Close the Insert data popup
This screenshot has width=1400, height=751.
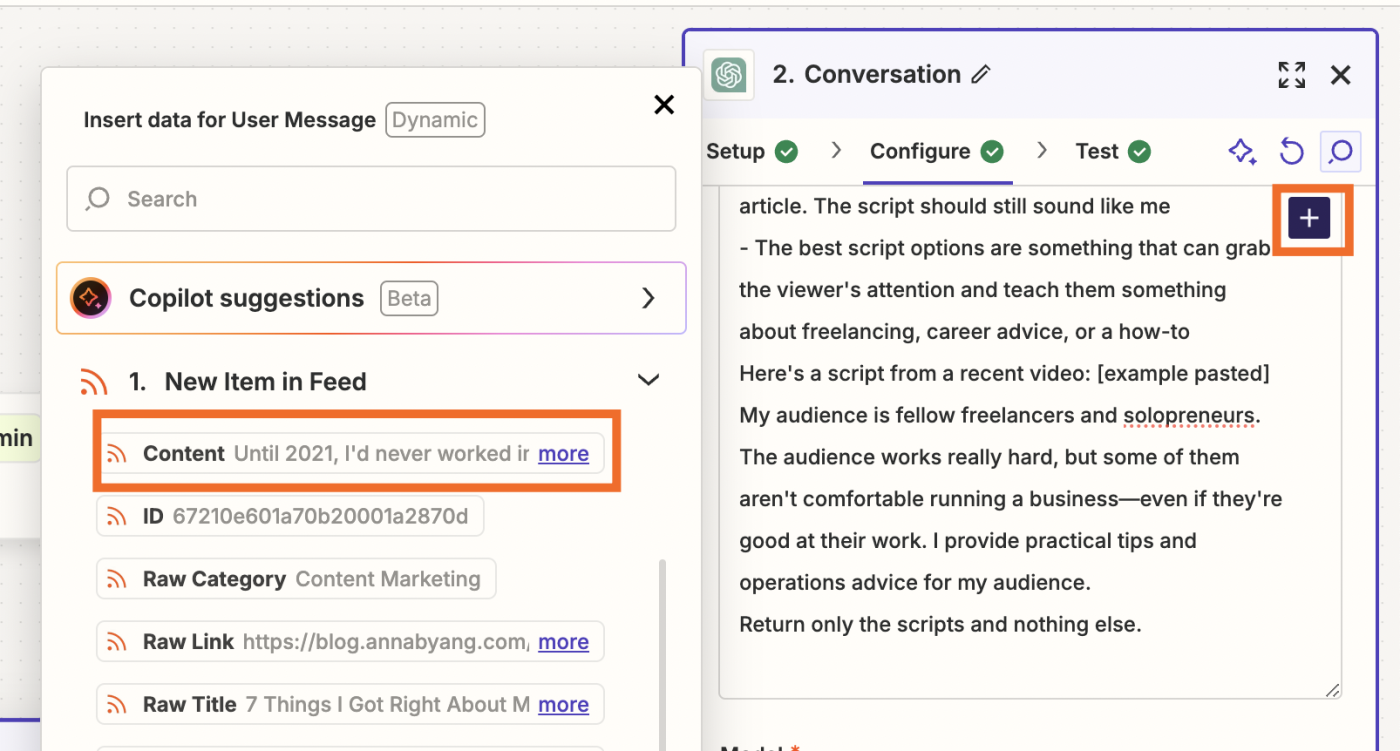(664, 105)
